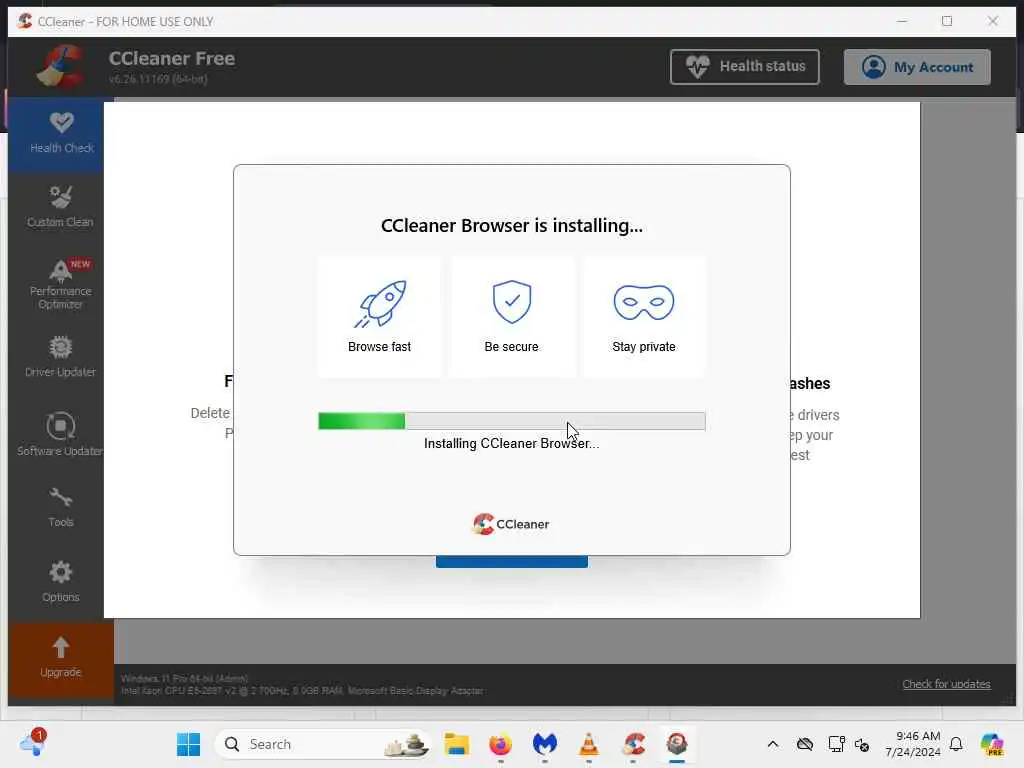Image resolution: width=1024 pixels, height=768 pixels.
Task: Open File Explorer from the taskbar
Action: point(456,744)
